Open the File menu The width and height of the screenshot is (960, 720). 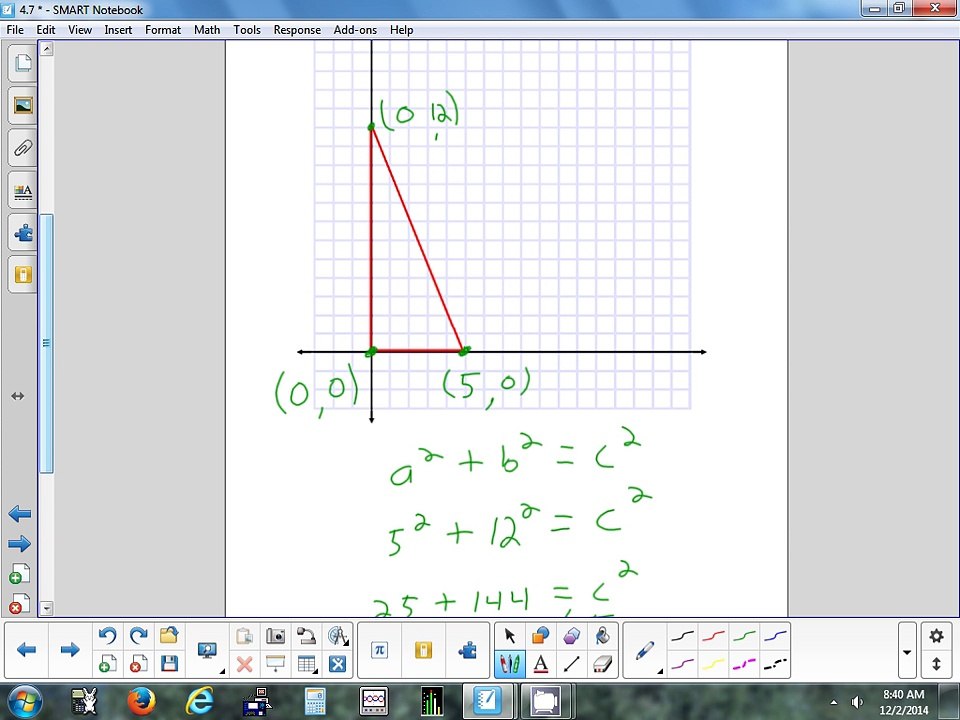[15, 30]
